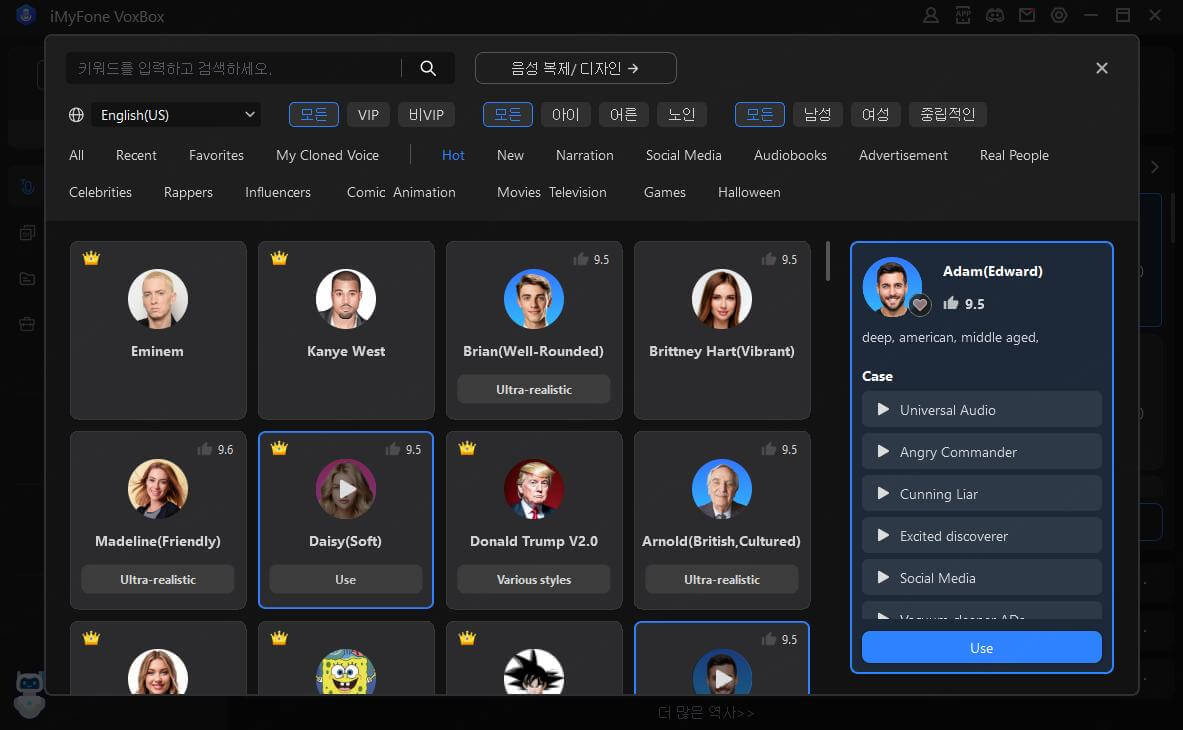Screen dimensions: 1183x730
Task: Click the keyword search input field
Action: 234,68
